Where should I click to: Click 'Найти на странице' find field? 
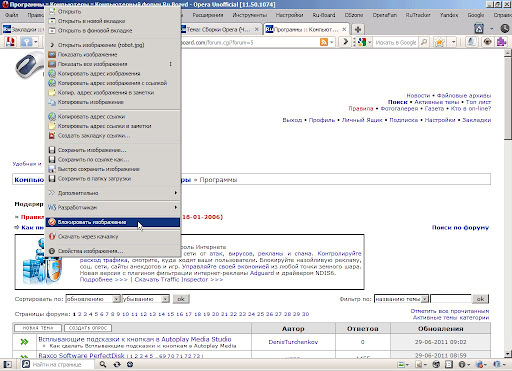(60, 364)
